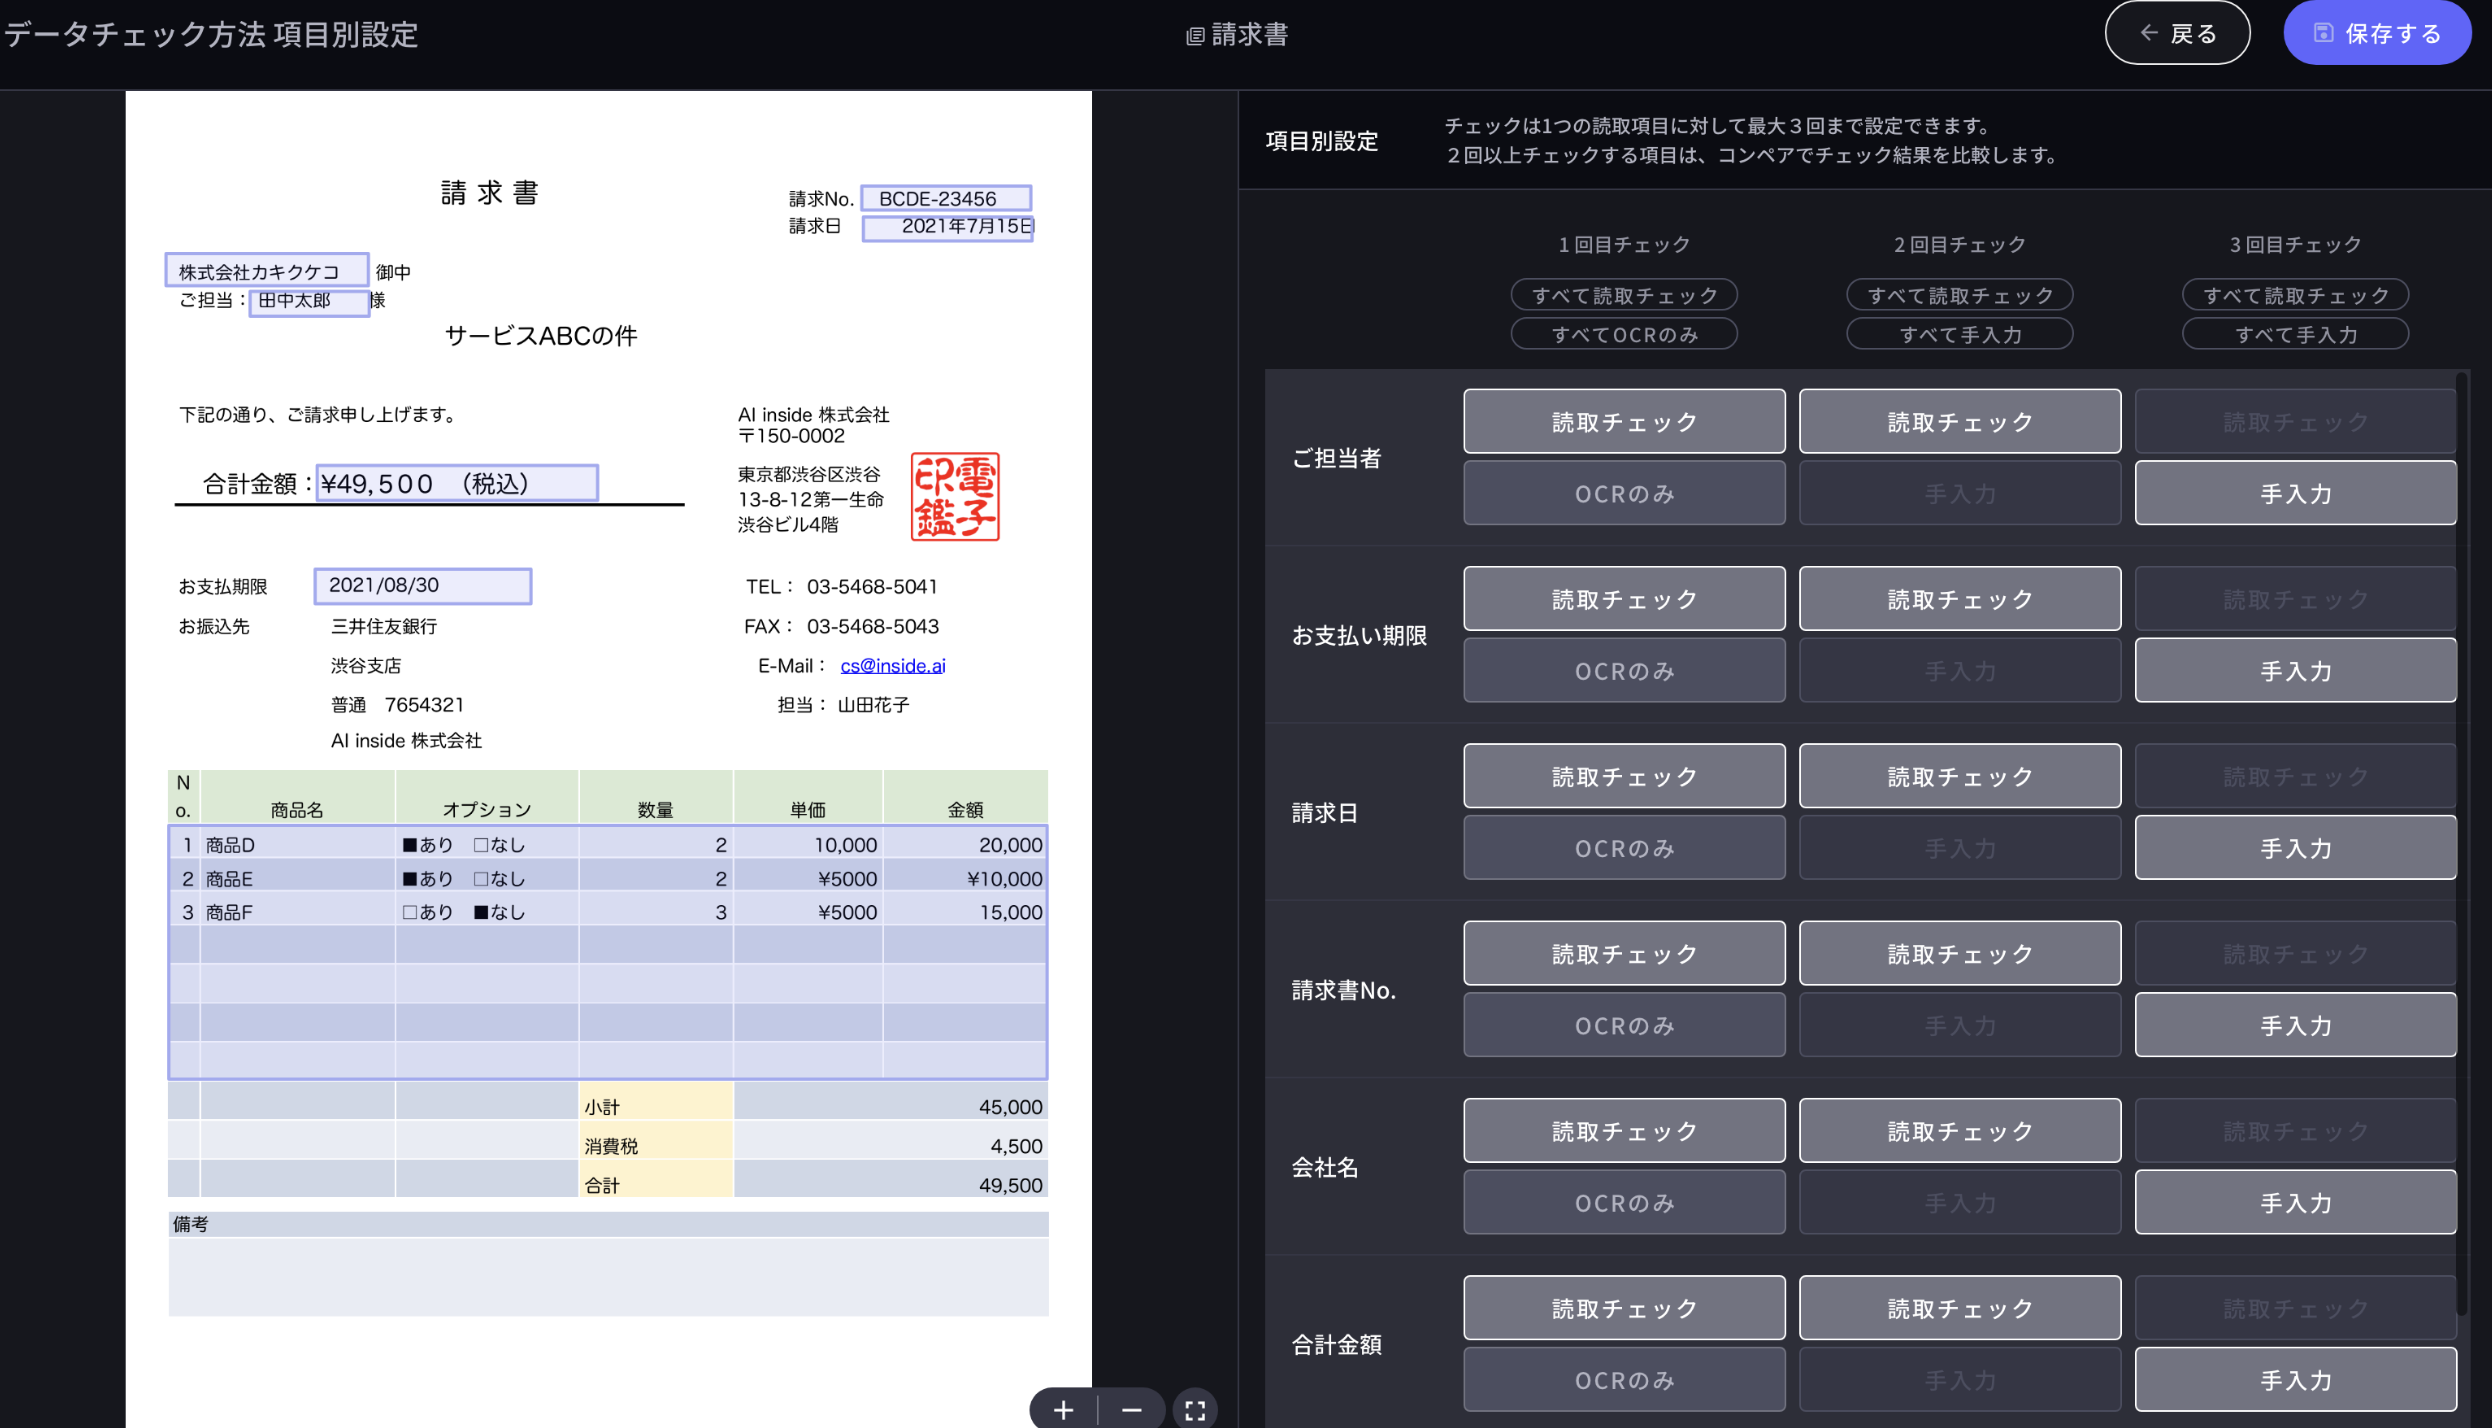Set 会社名 3rd check to 手入力

tap(2295, 1202)
